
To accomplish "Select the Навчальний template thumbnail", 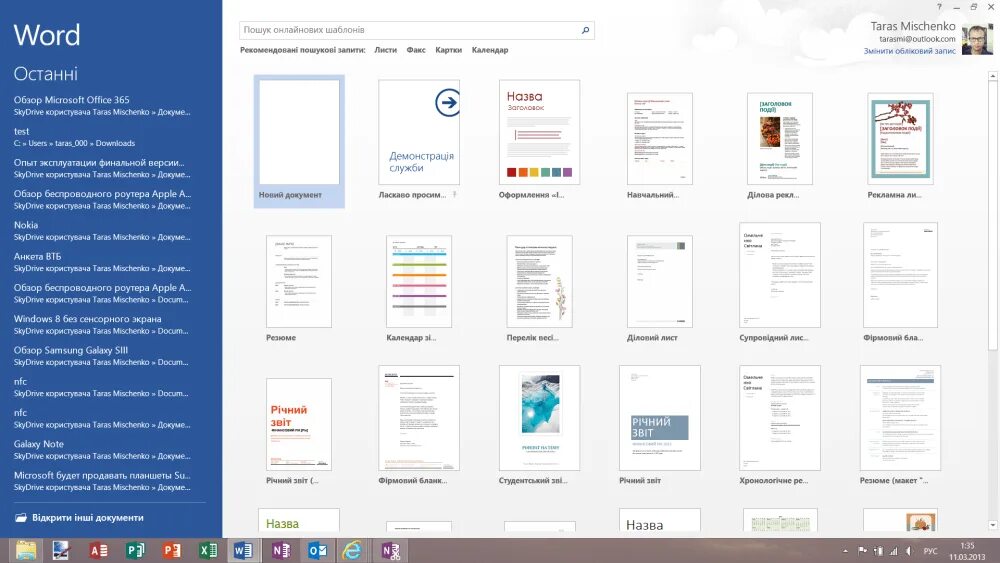I will [x=659, y=138].
